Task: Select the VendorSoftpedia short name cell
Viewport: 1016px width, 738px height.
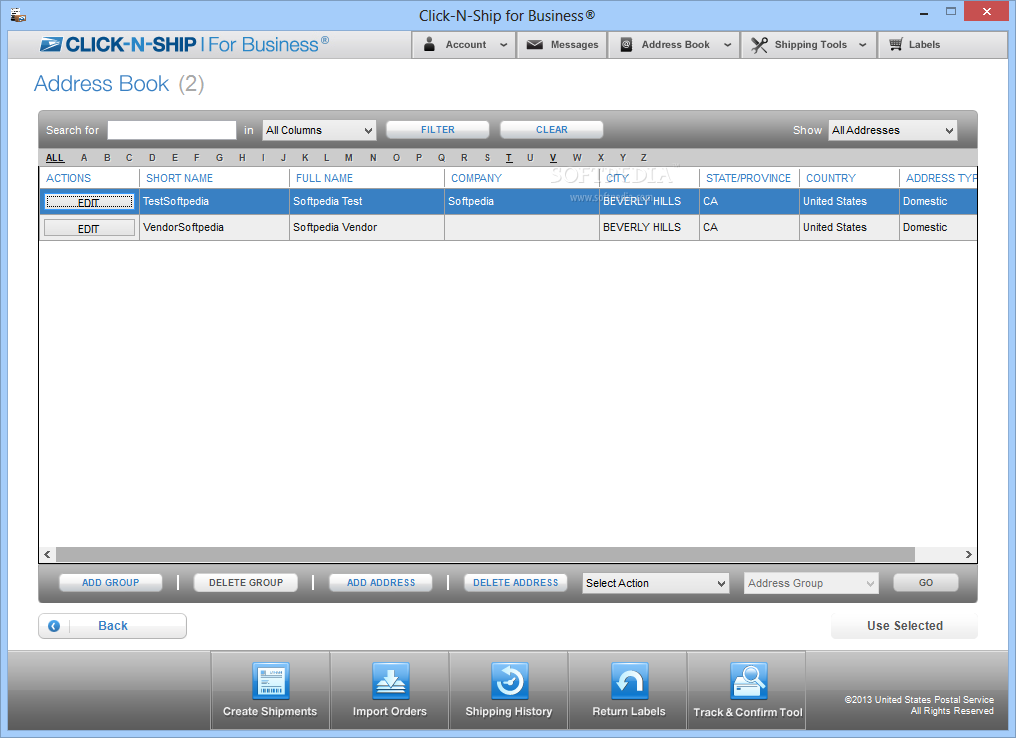Action: click(x=214, y=227)
